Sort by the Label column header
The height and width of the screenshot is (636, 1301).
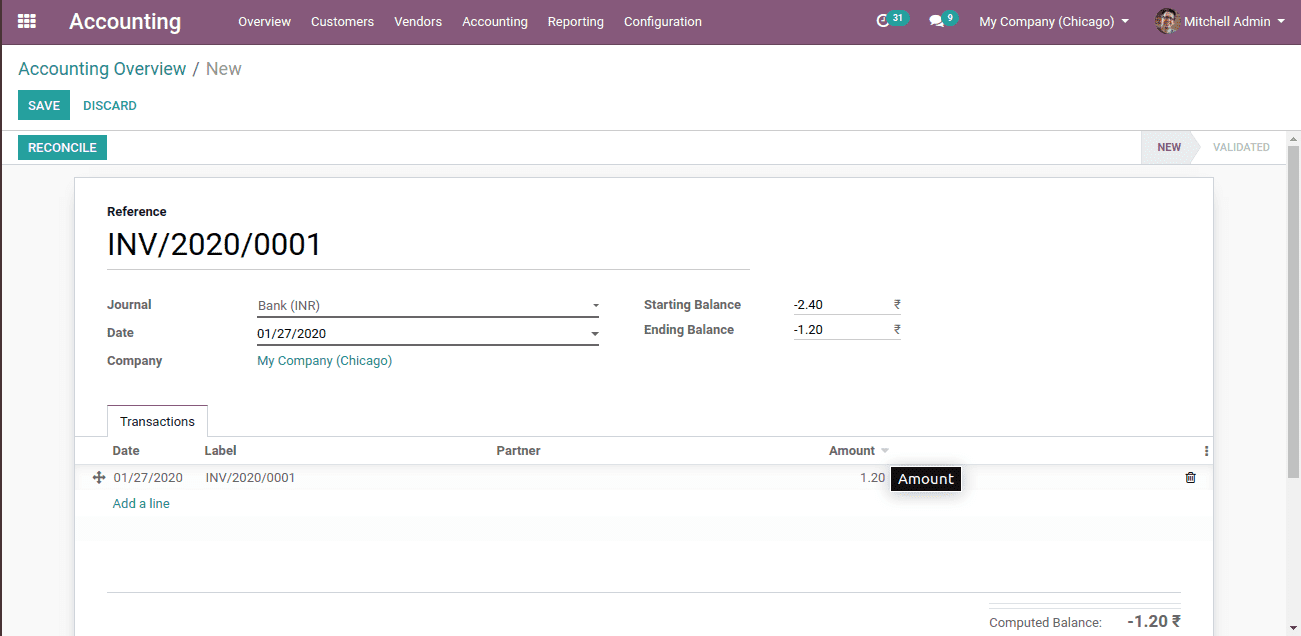pyautogui.click(x=221, y=451)
